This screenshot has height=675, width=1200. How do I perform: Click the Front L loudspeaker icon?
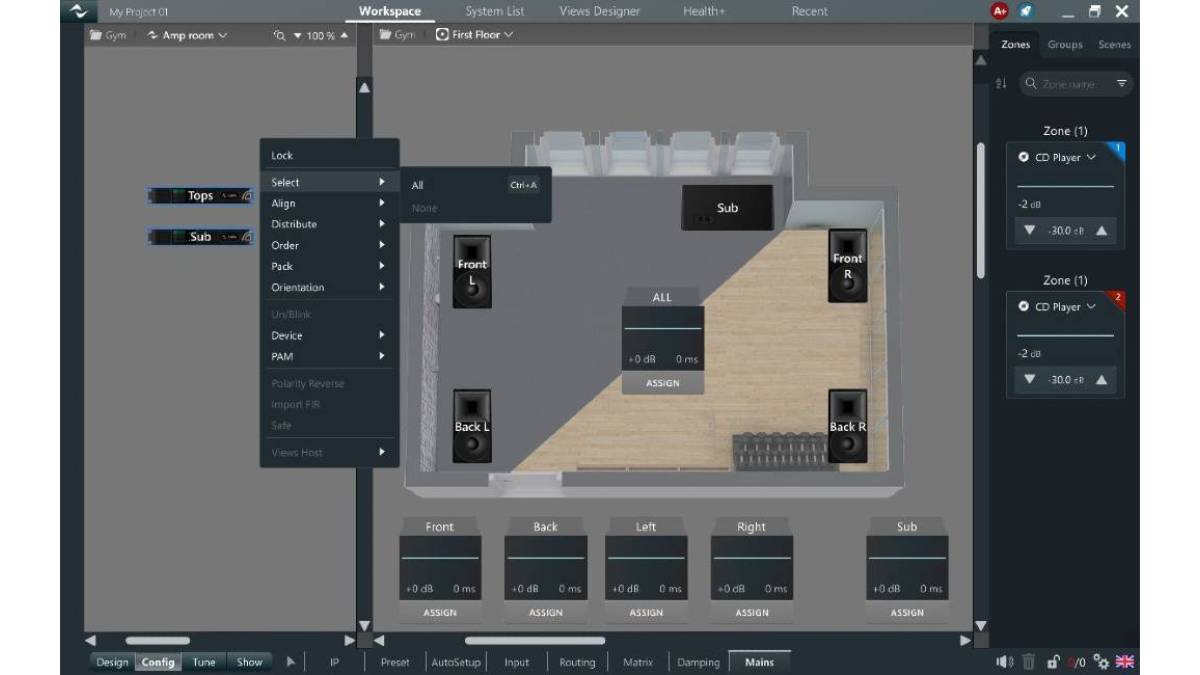pyautogui.click(x=472, y=271)
